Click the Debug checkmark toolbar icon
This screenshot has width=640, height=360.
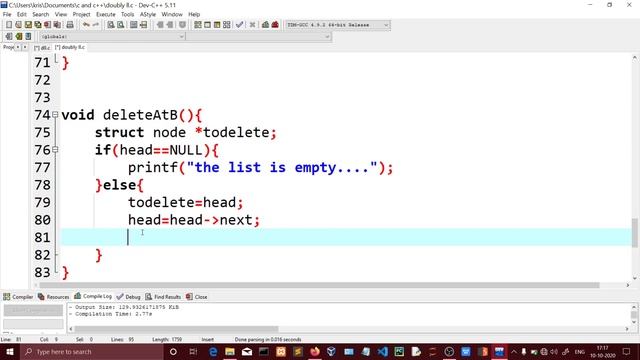pyautogui.click(x=240, y=25)
